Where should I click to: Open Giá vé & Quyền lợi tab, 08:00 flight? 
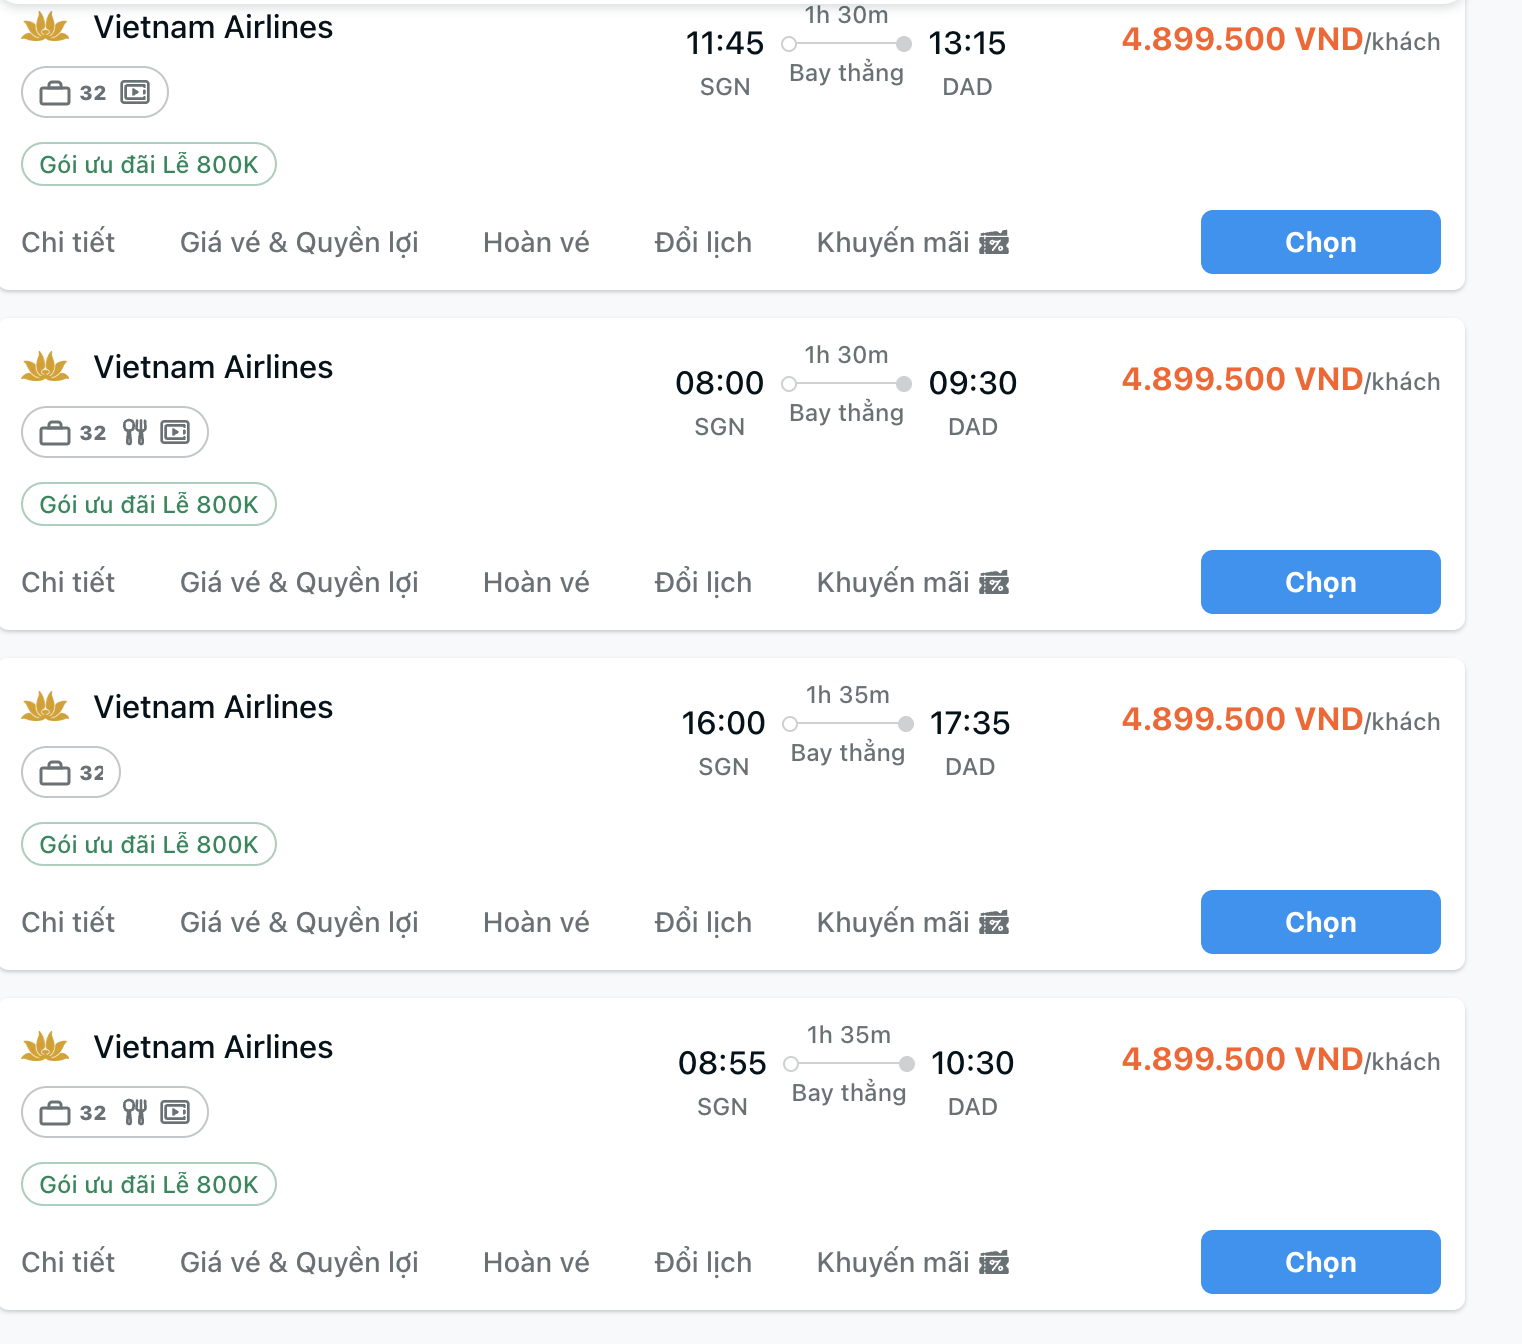[x=299, y=582]
